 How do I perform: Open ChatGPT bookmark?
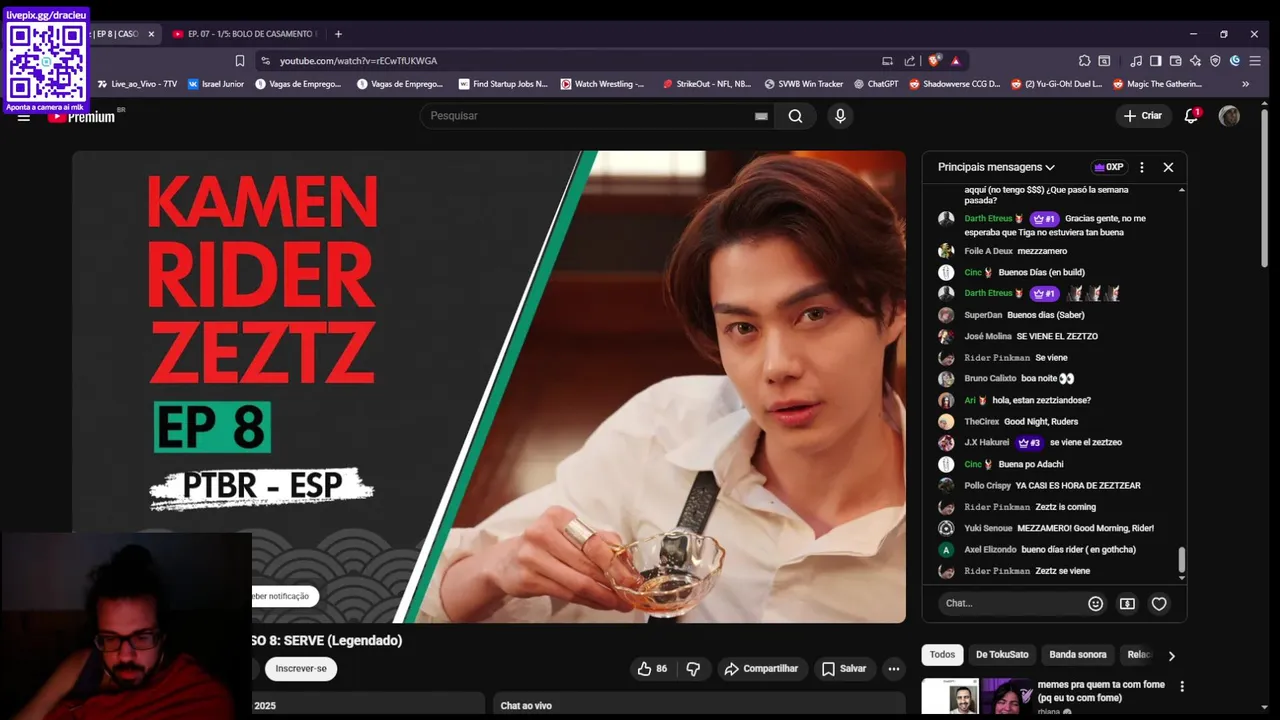pos(876,84)
